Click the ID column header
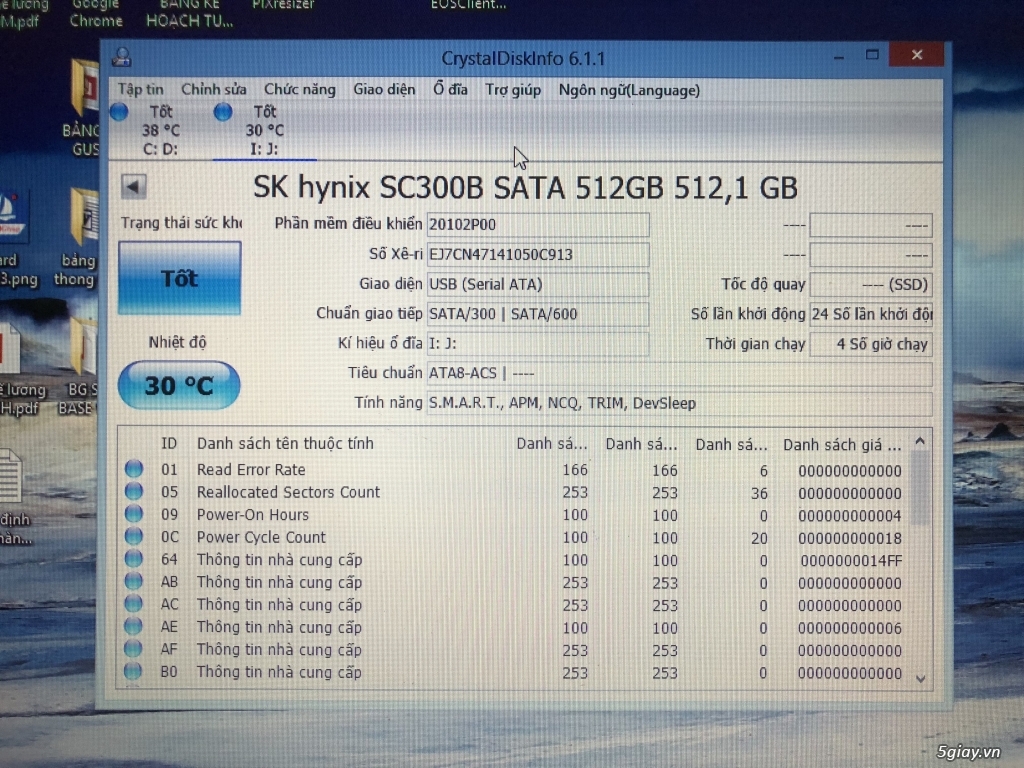The width and height of the screenshot is (1024, 768). coord(169,443)
